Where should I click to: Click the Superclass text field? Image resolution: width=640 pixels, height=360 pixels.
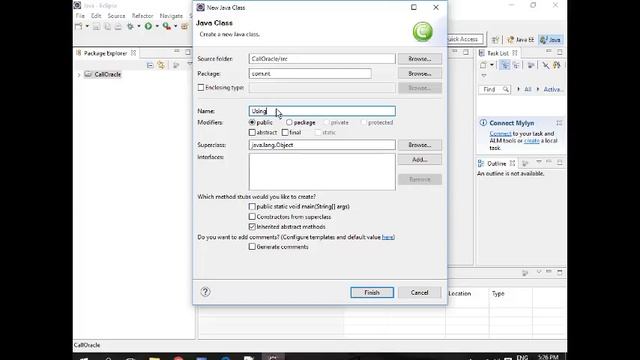coord(322,145)
